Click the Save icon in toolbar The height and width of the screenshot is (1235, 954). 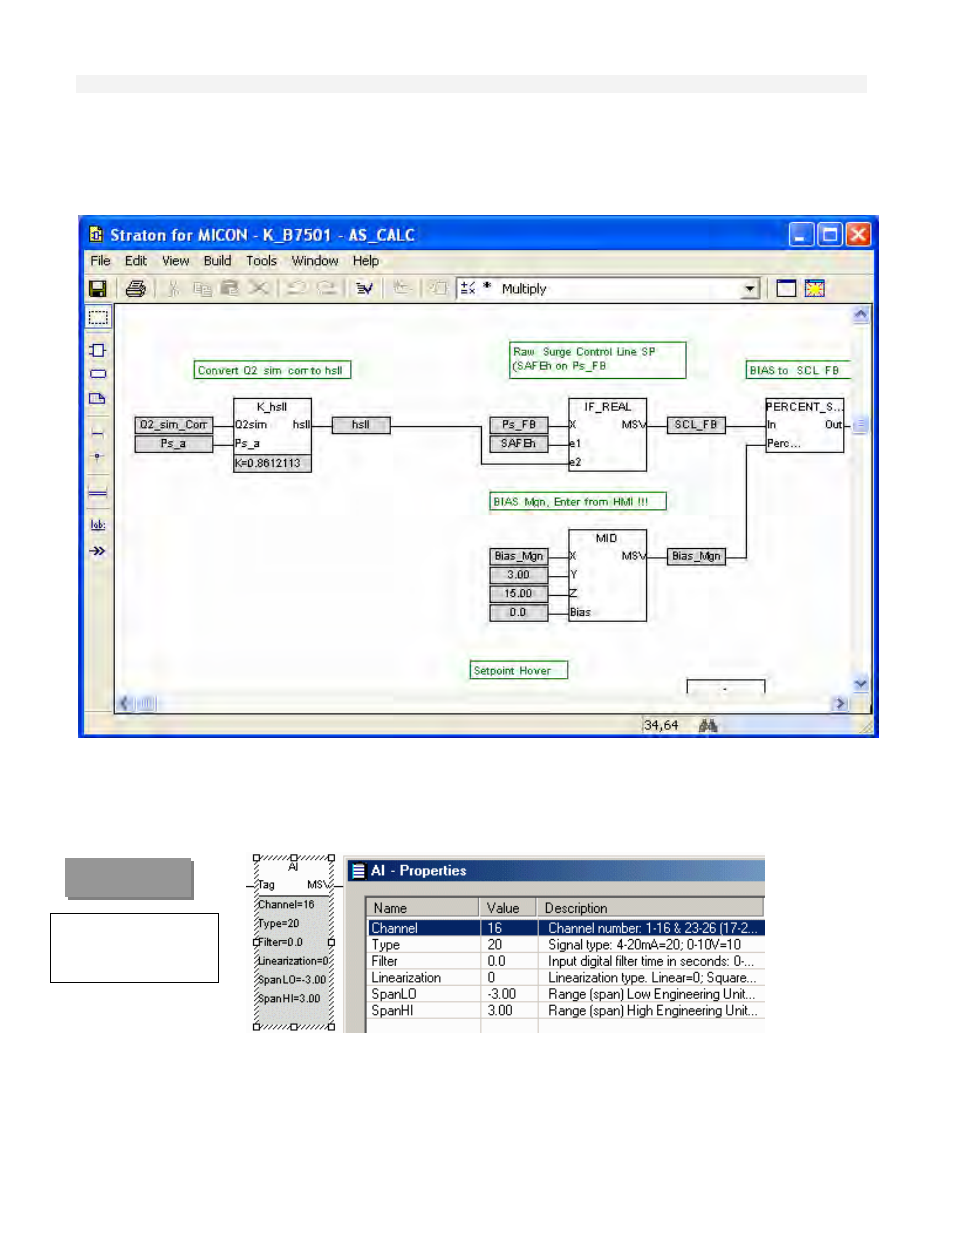coord(97,289)
